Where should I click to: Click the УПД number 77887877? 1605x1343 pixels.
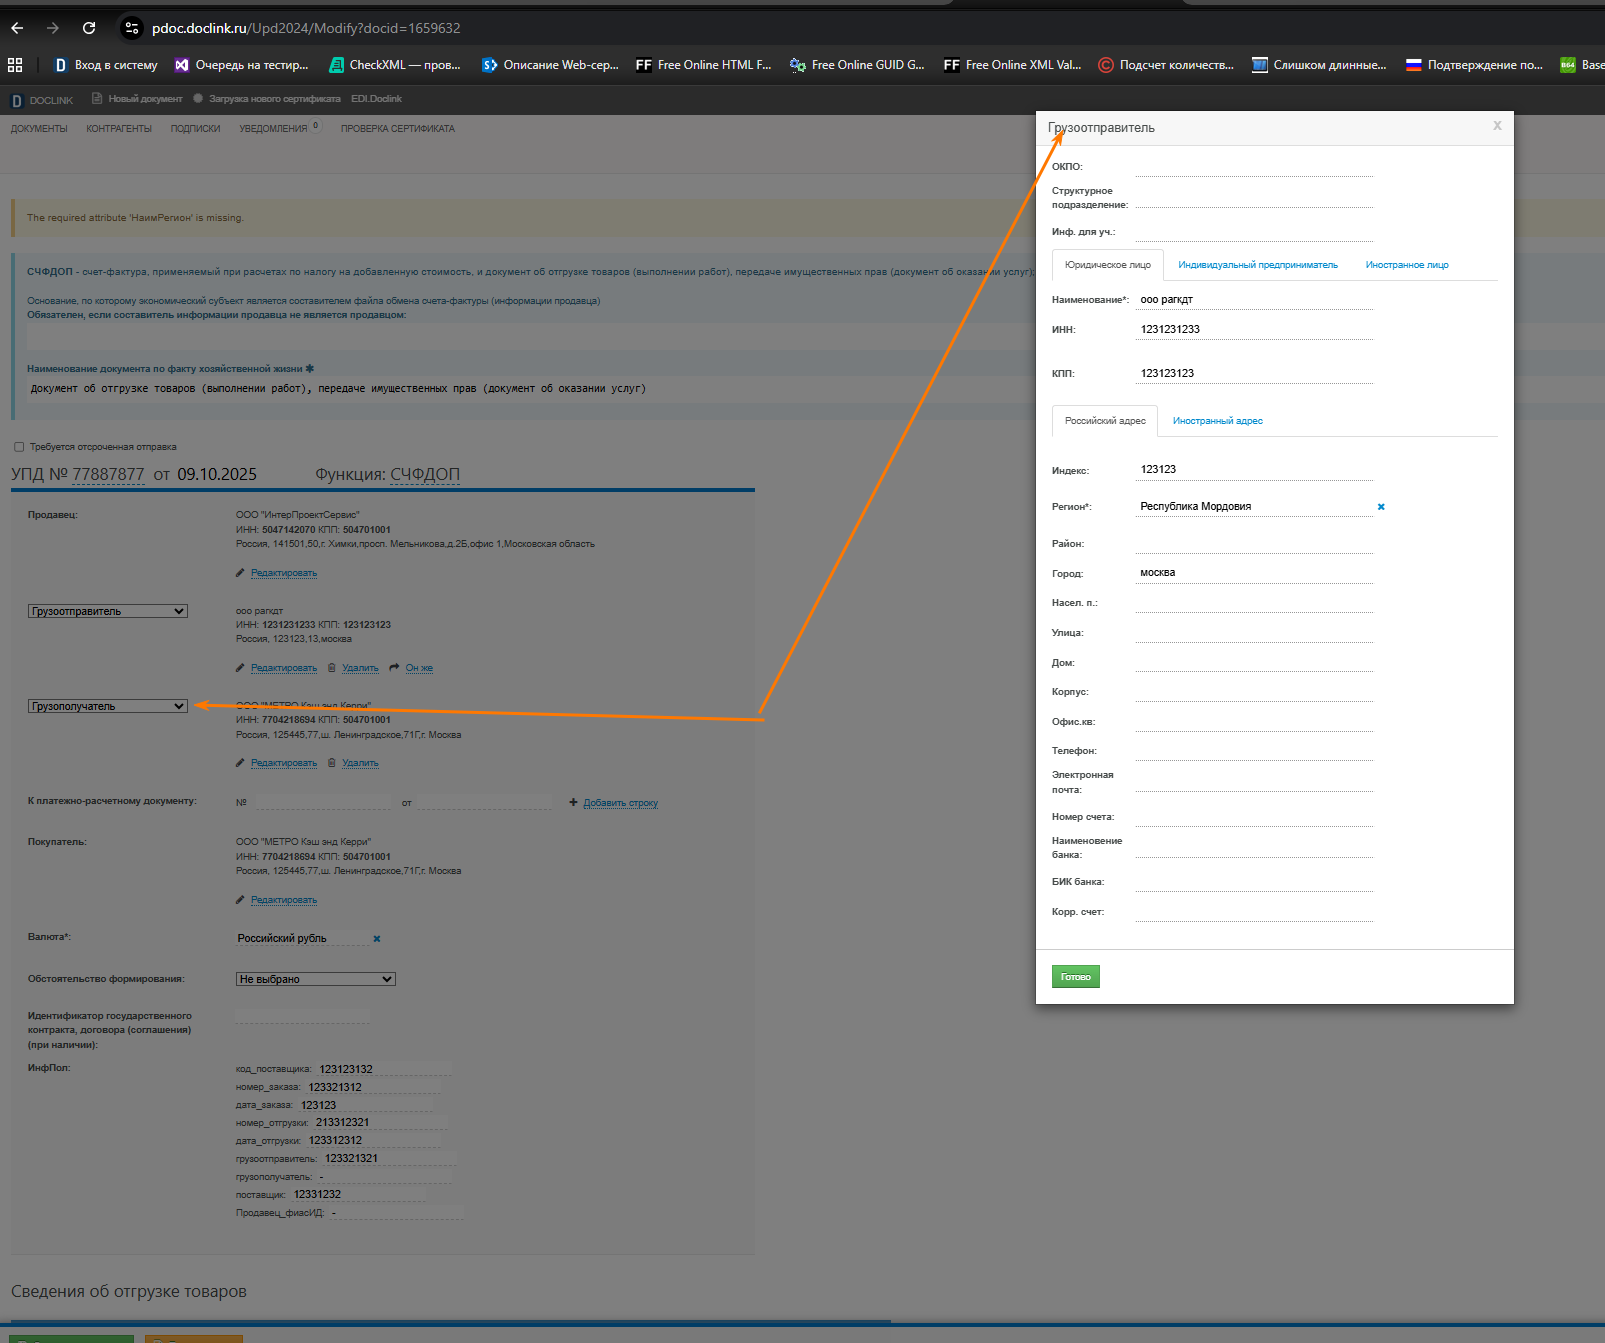click(108, 474)
